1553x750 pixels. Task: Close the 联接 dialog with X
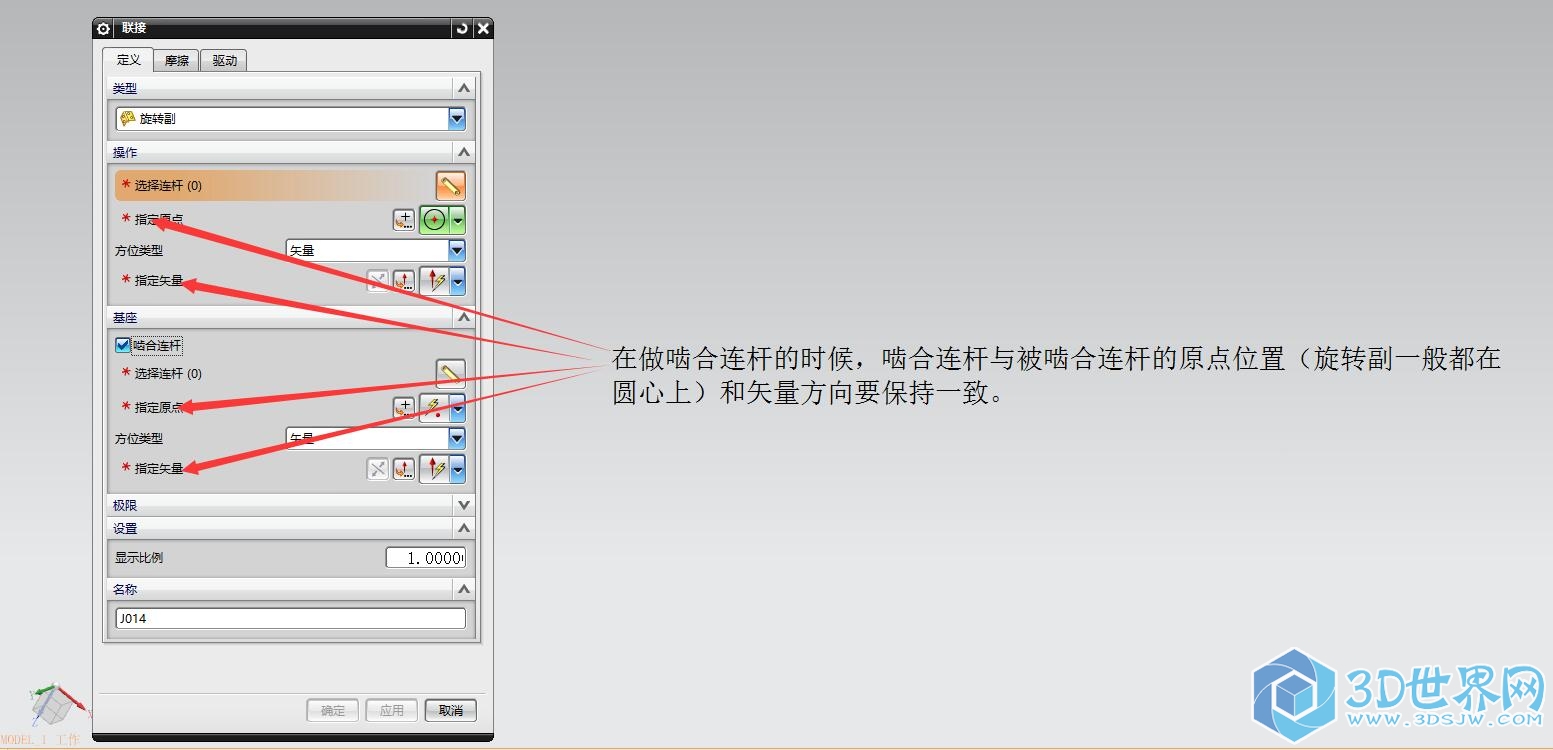pyautogui.click(x=483, y=29)
